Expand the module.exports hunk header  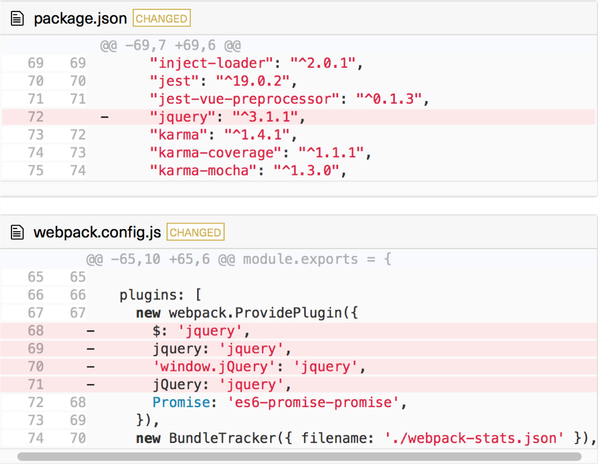pos(239,259)
